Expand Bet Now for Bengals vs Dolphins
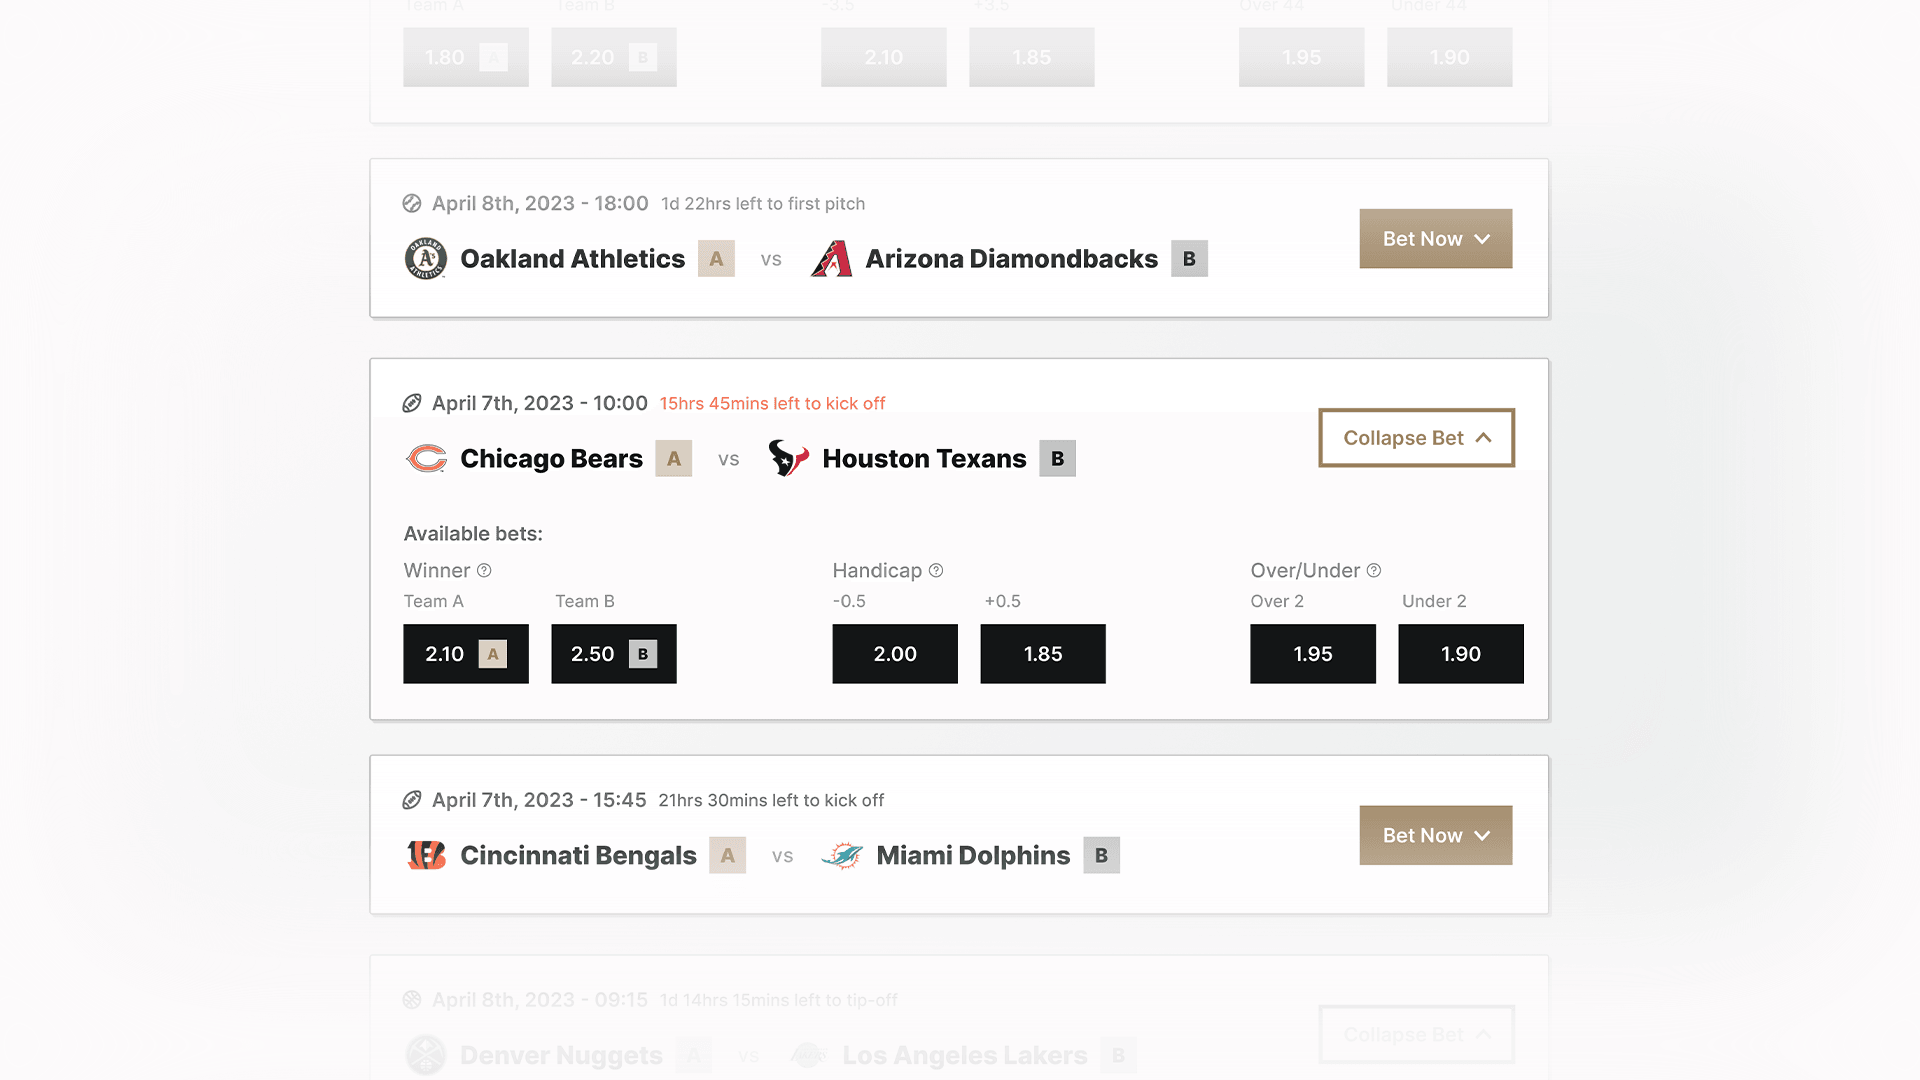This screenshot has width=1920, height=1080. pos(1435,836)
